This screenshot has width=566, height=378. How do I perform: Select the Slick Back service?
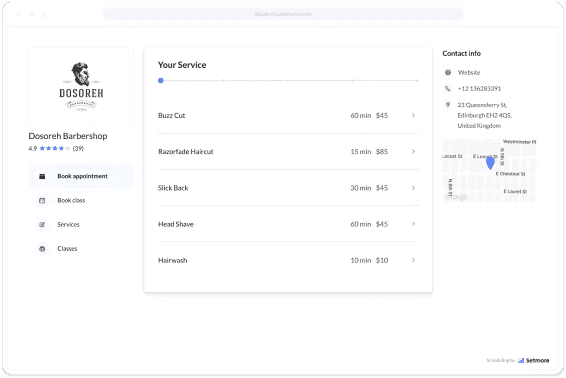pyautogui.click(x=288, y=188)
